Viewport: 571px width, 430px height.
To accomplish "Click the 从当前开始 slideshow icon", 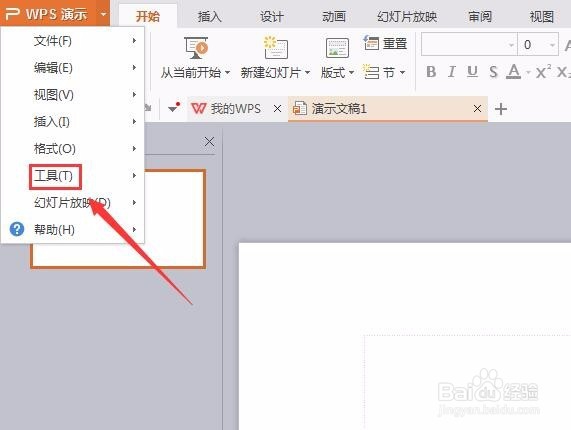I will 196,48.
